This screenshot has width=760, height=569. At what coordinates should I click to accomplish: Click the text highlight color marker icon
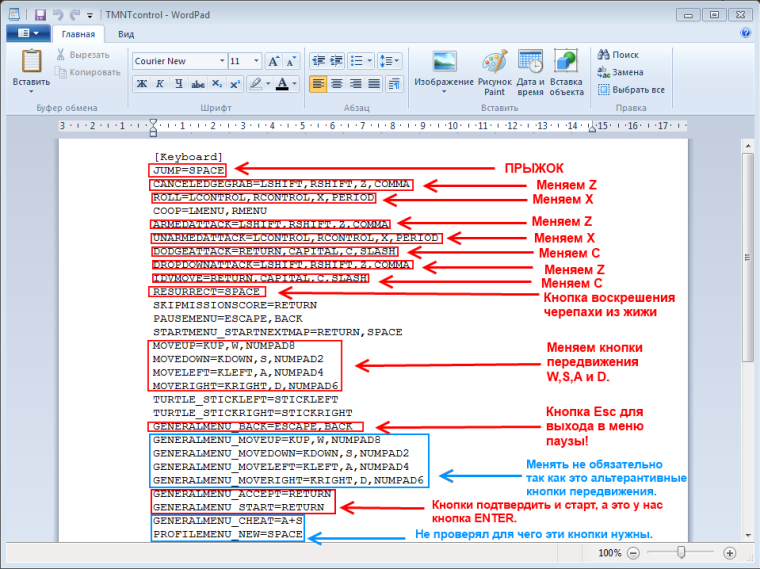coord(255,84)
